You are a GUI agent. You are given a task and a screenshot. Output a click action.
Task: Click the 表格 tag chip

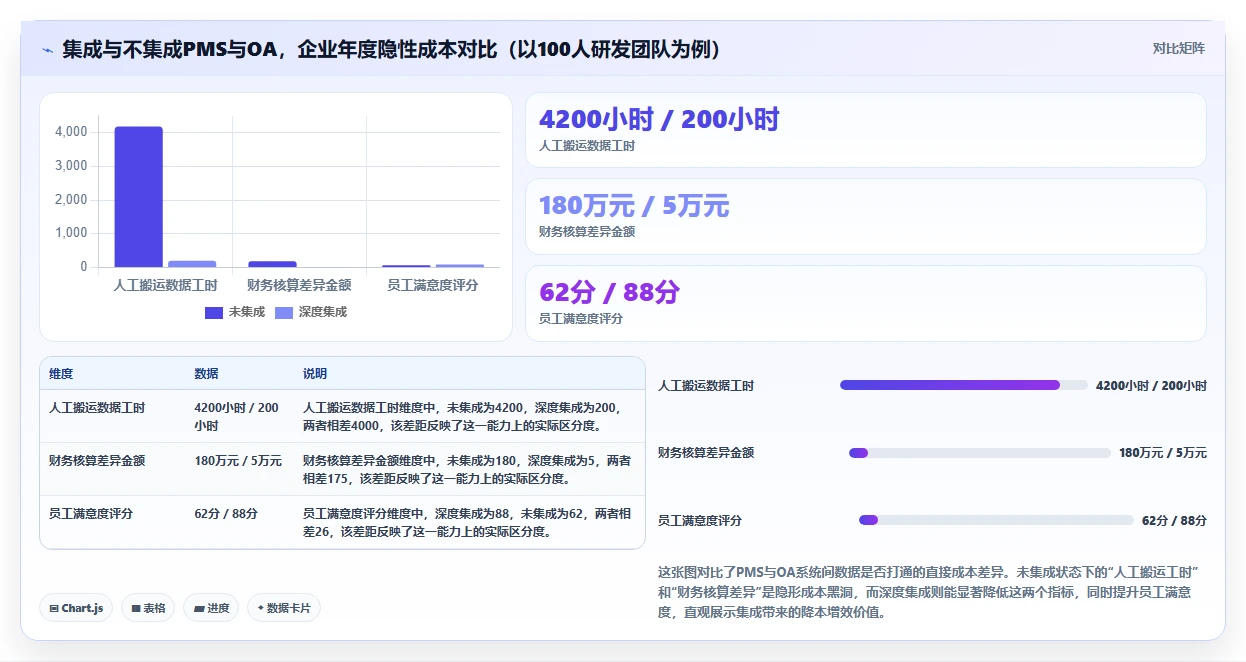[148, 608]
